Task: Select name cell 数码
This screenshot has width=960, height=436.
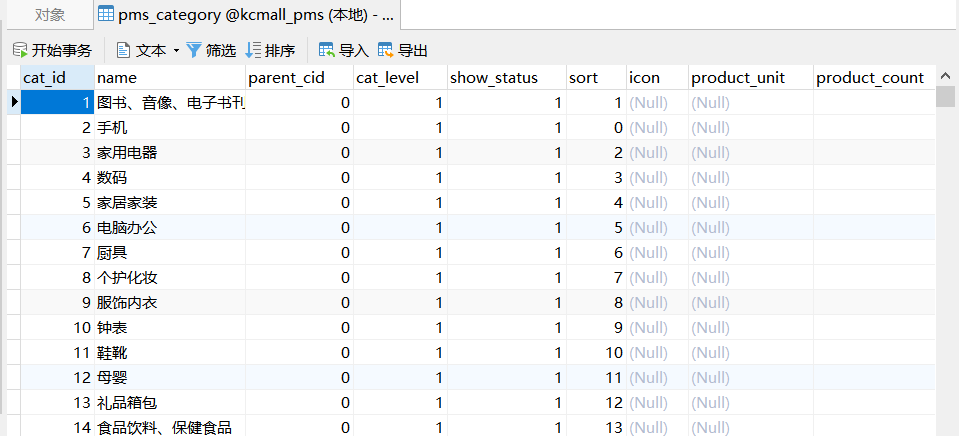Action: tap(170, 178)
